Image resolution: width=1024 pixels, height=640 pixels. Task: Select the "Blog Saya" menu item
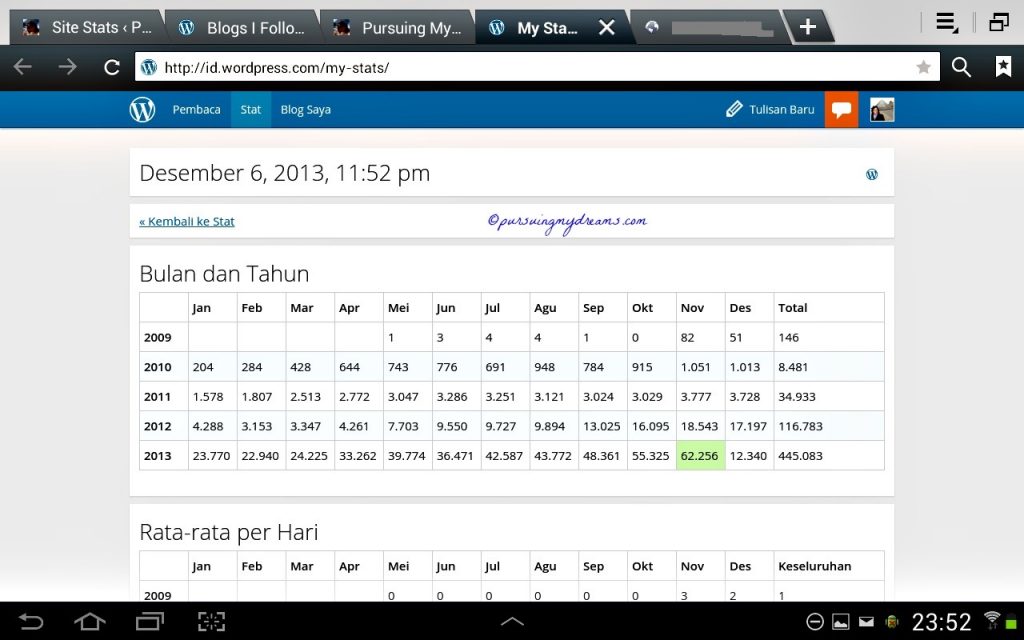tap(305, 109)
